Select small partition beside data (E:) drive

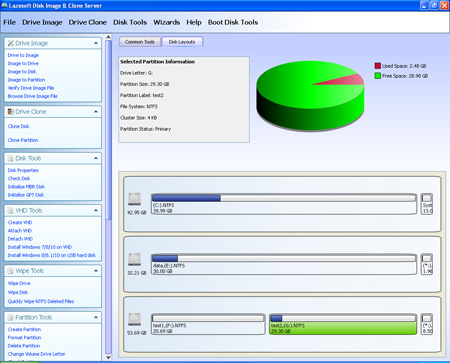[x=427, y=264]
